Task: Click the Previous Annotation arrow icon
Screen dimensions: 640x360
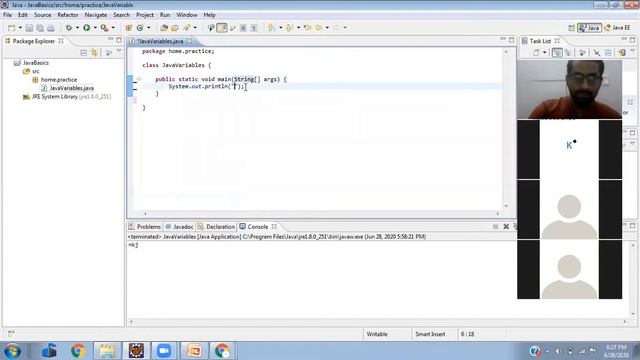Action: point(289,28)
